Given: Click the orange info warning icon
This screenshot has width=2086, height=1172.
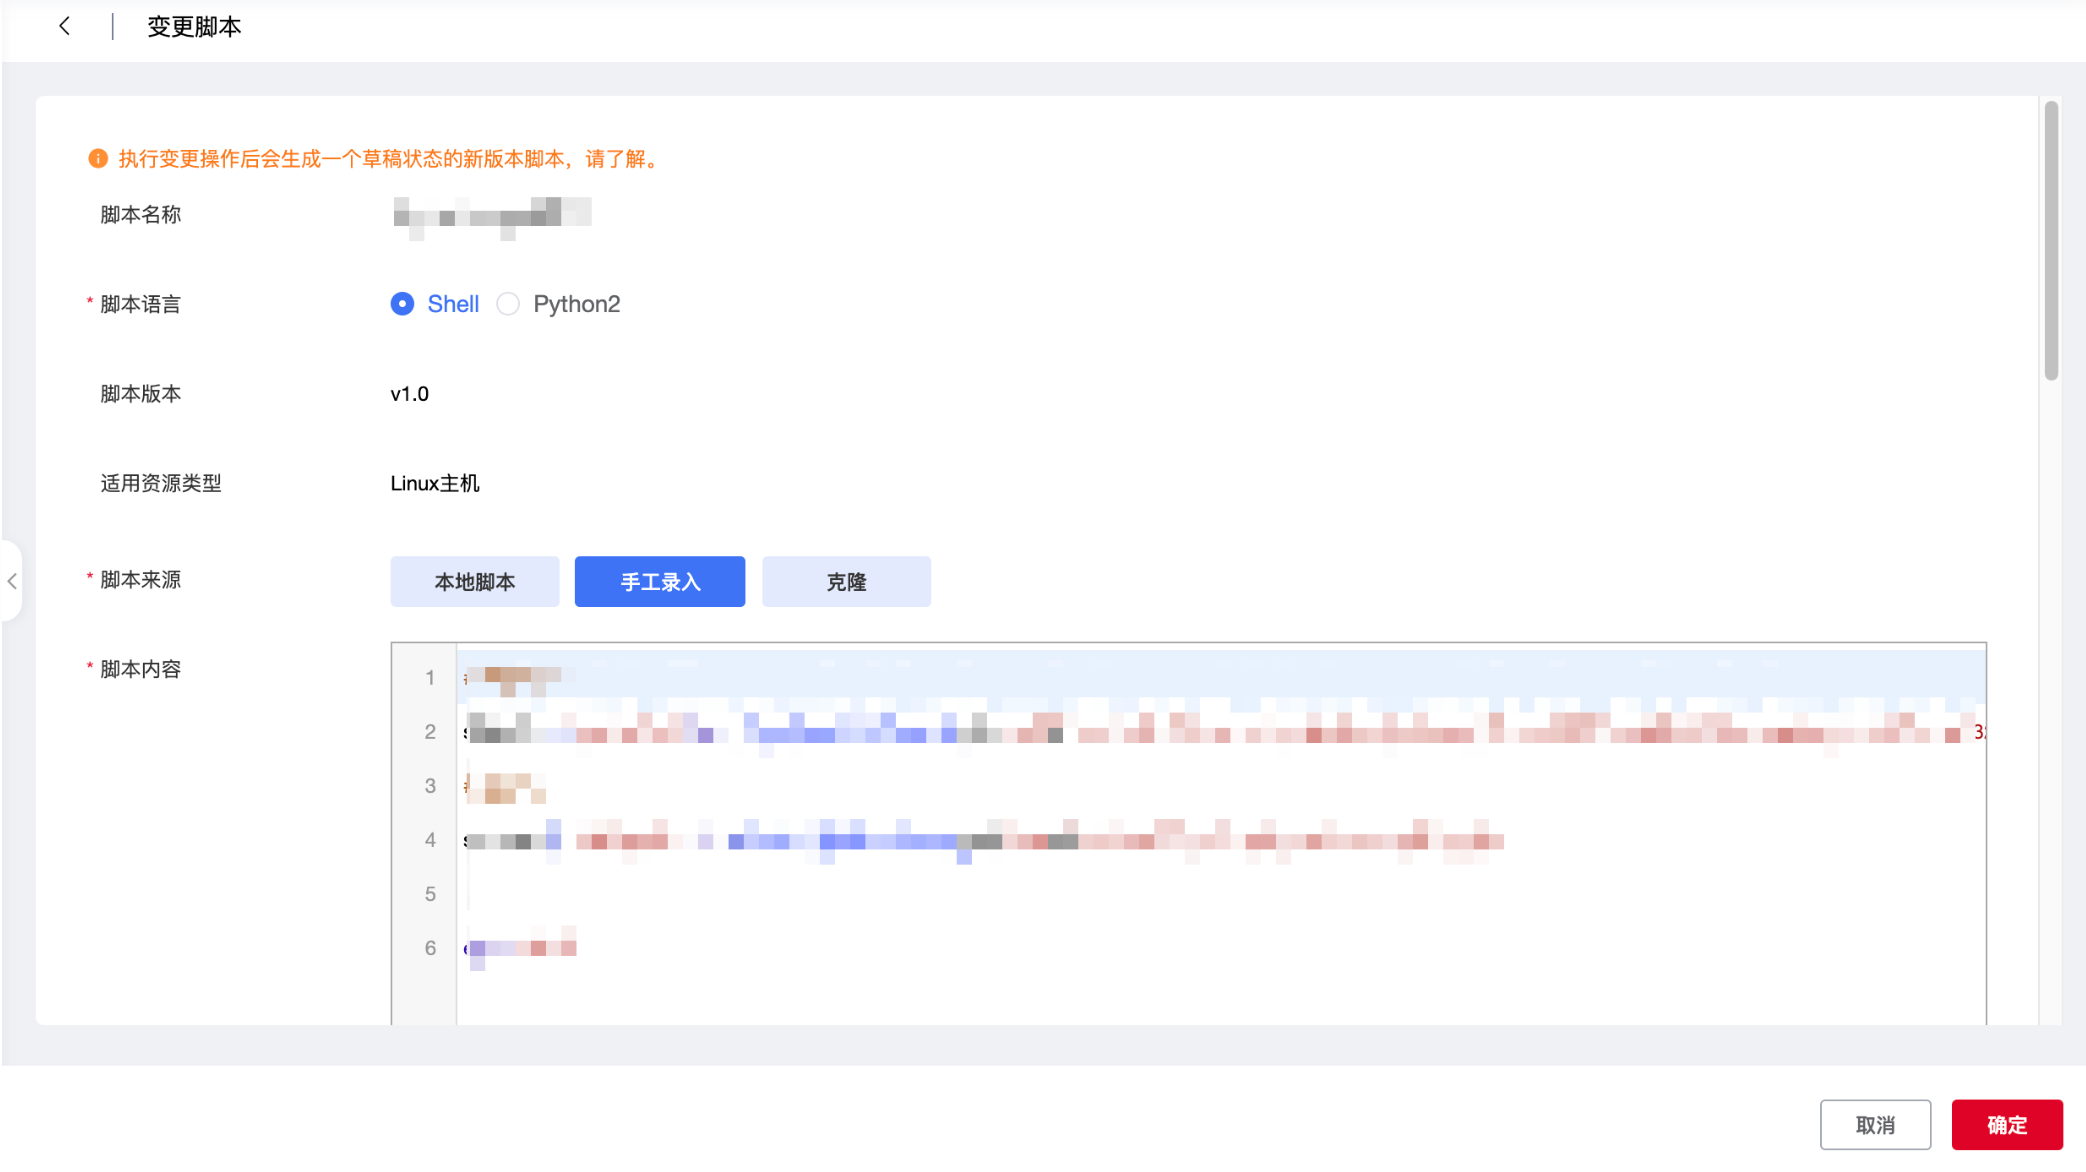Looking at the screenshot, I should (98, 159).
